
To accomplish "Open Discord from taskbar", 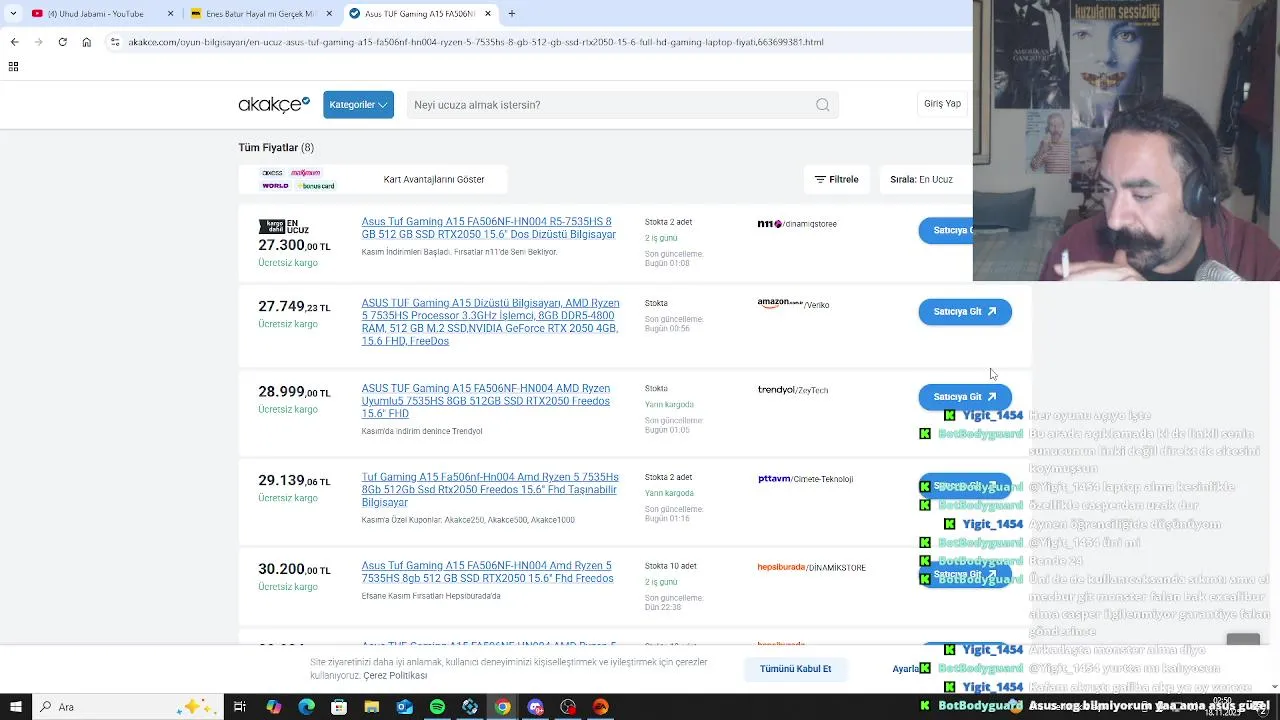I will [x=535, y=707].
